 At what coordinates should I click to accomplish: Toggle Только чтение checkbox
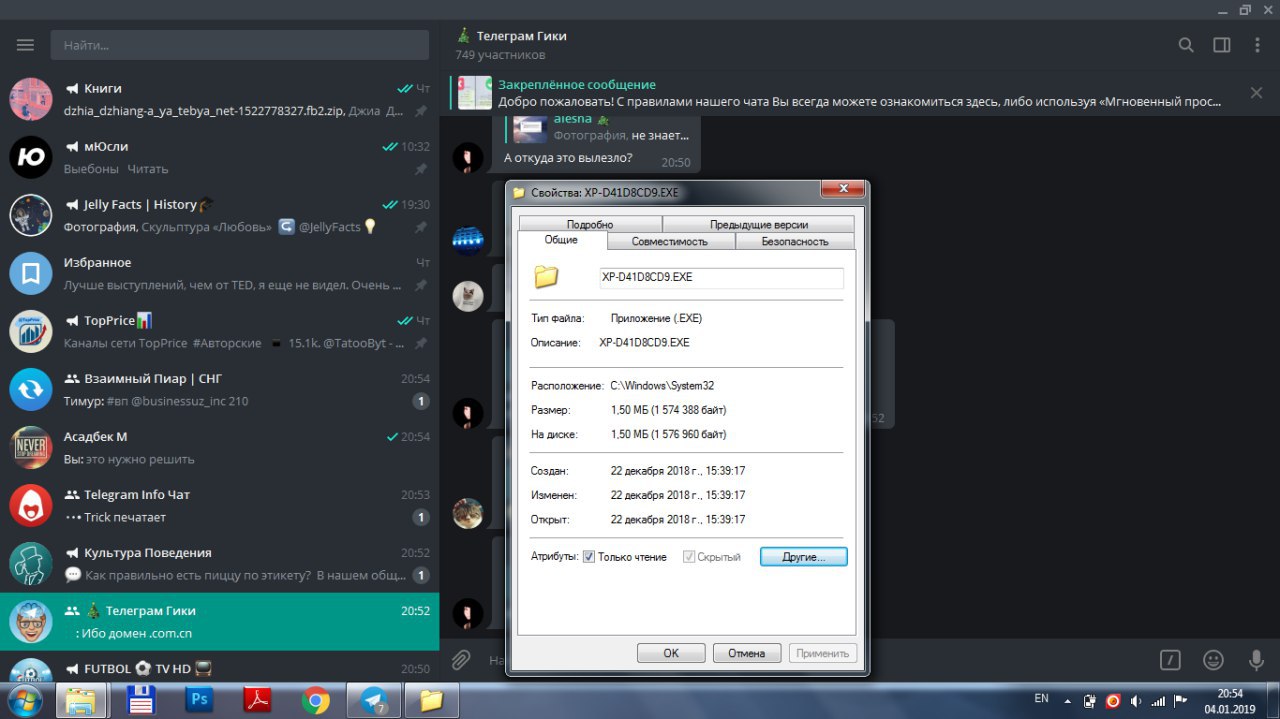(x=589, y=557)
